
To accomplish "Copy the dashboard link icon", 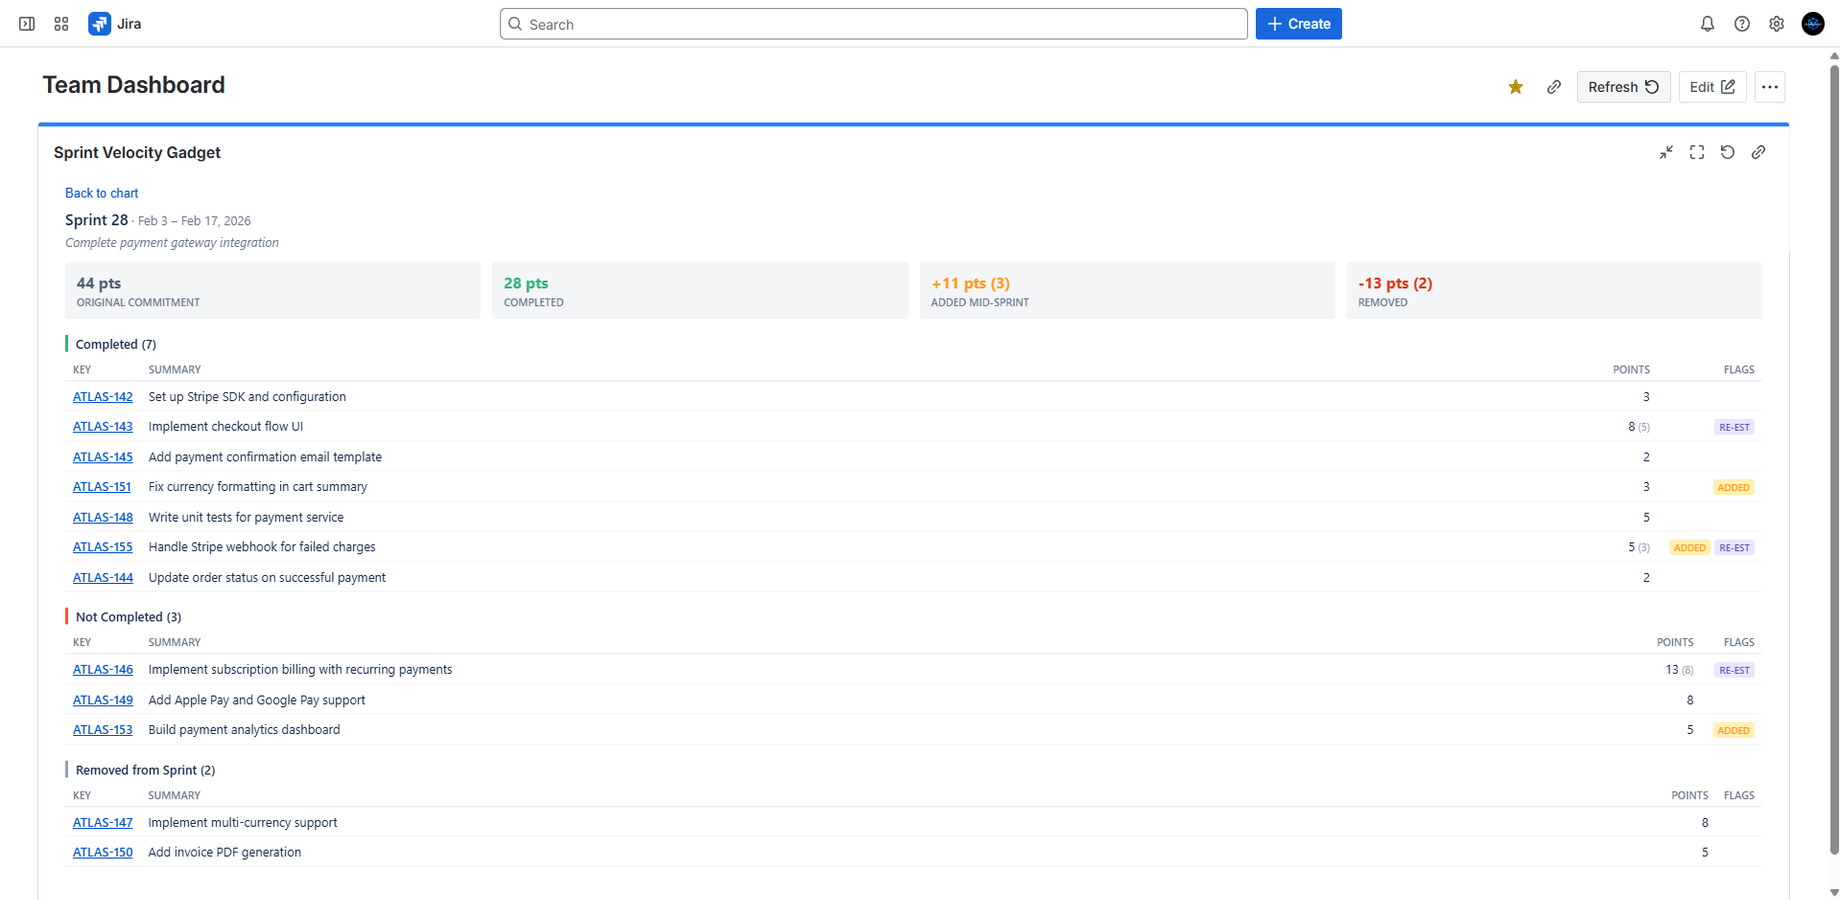I will 1553,87.
